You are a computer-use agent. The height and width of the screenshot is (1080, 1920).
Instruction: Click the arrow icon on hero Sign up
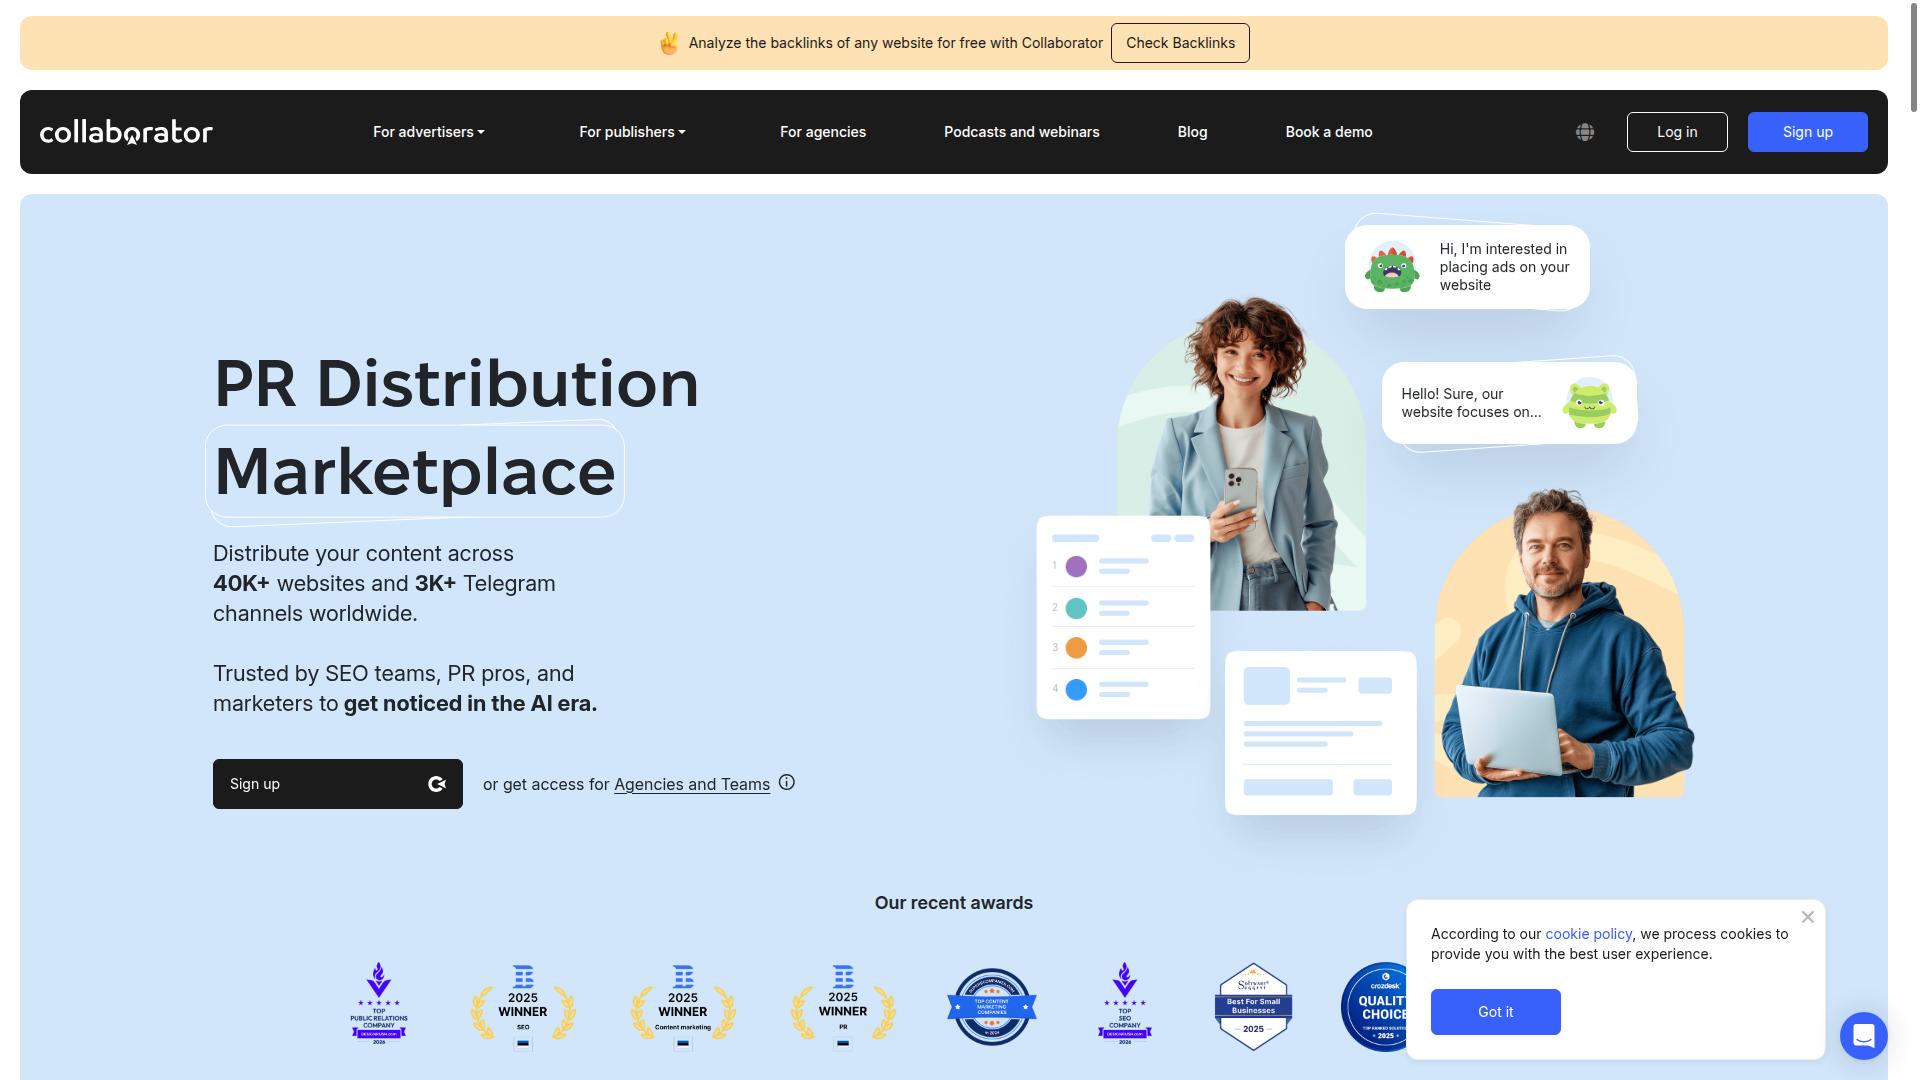(437, 784)
